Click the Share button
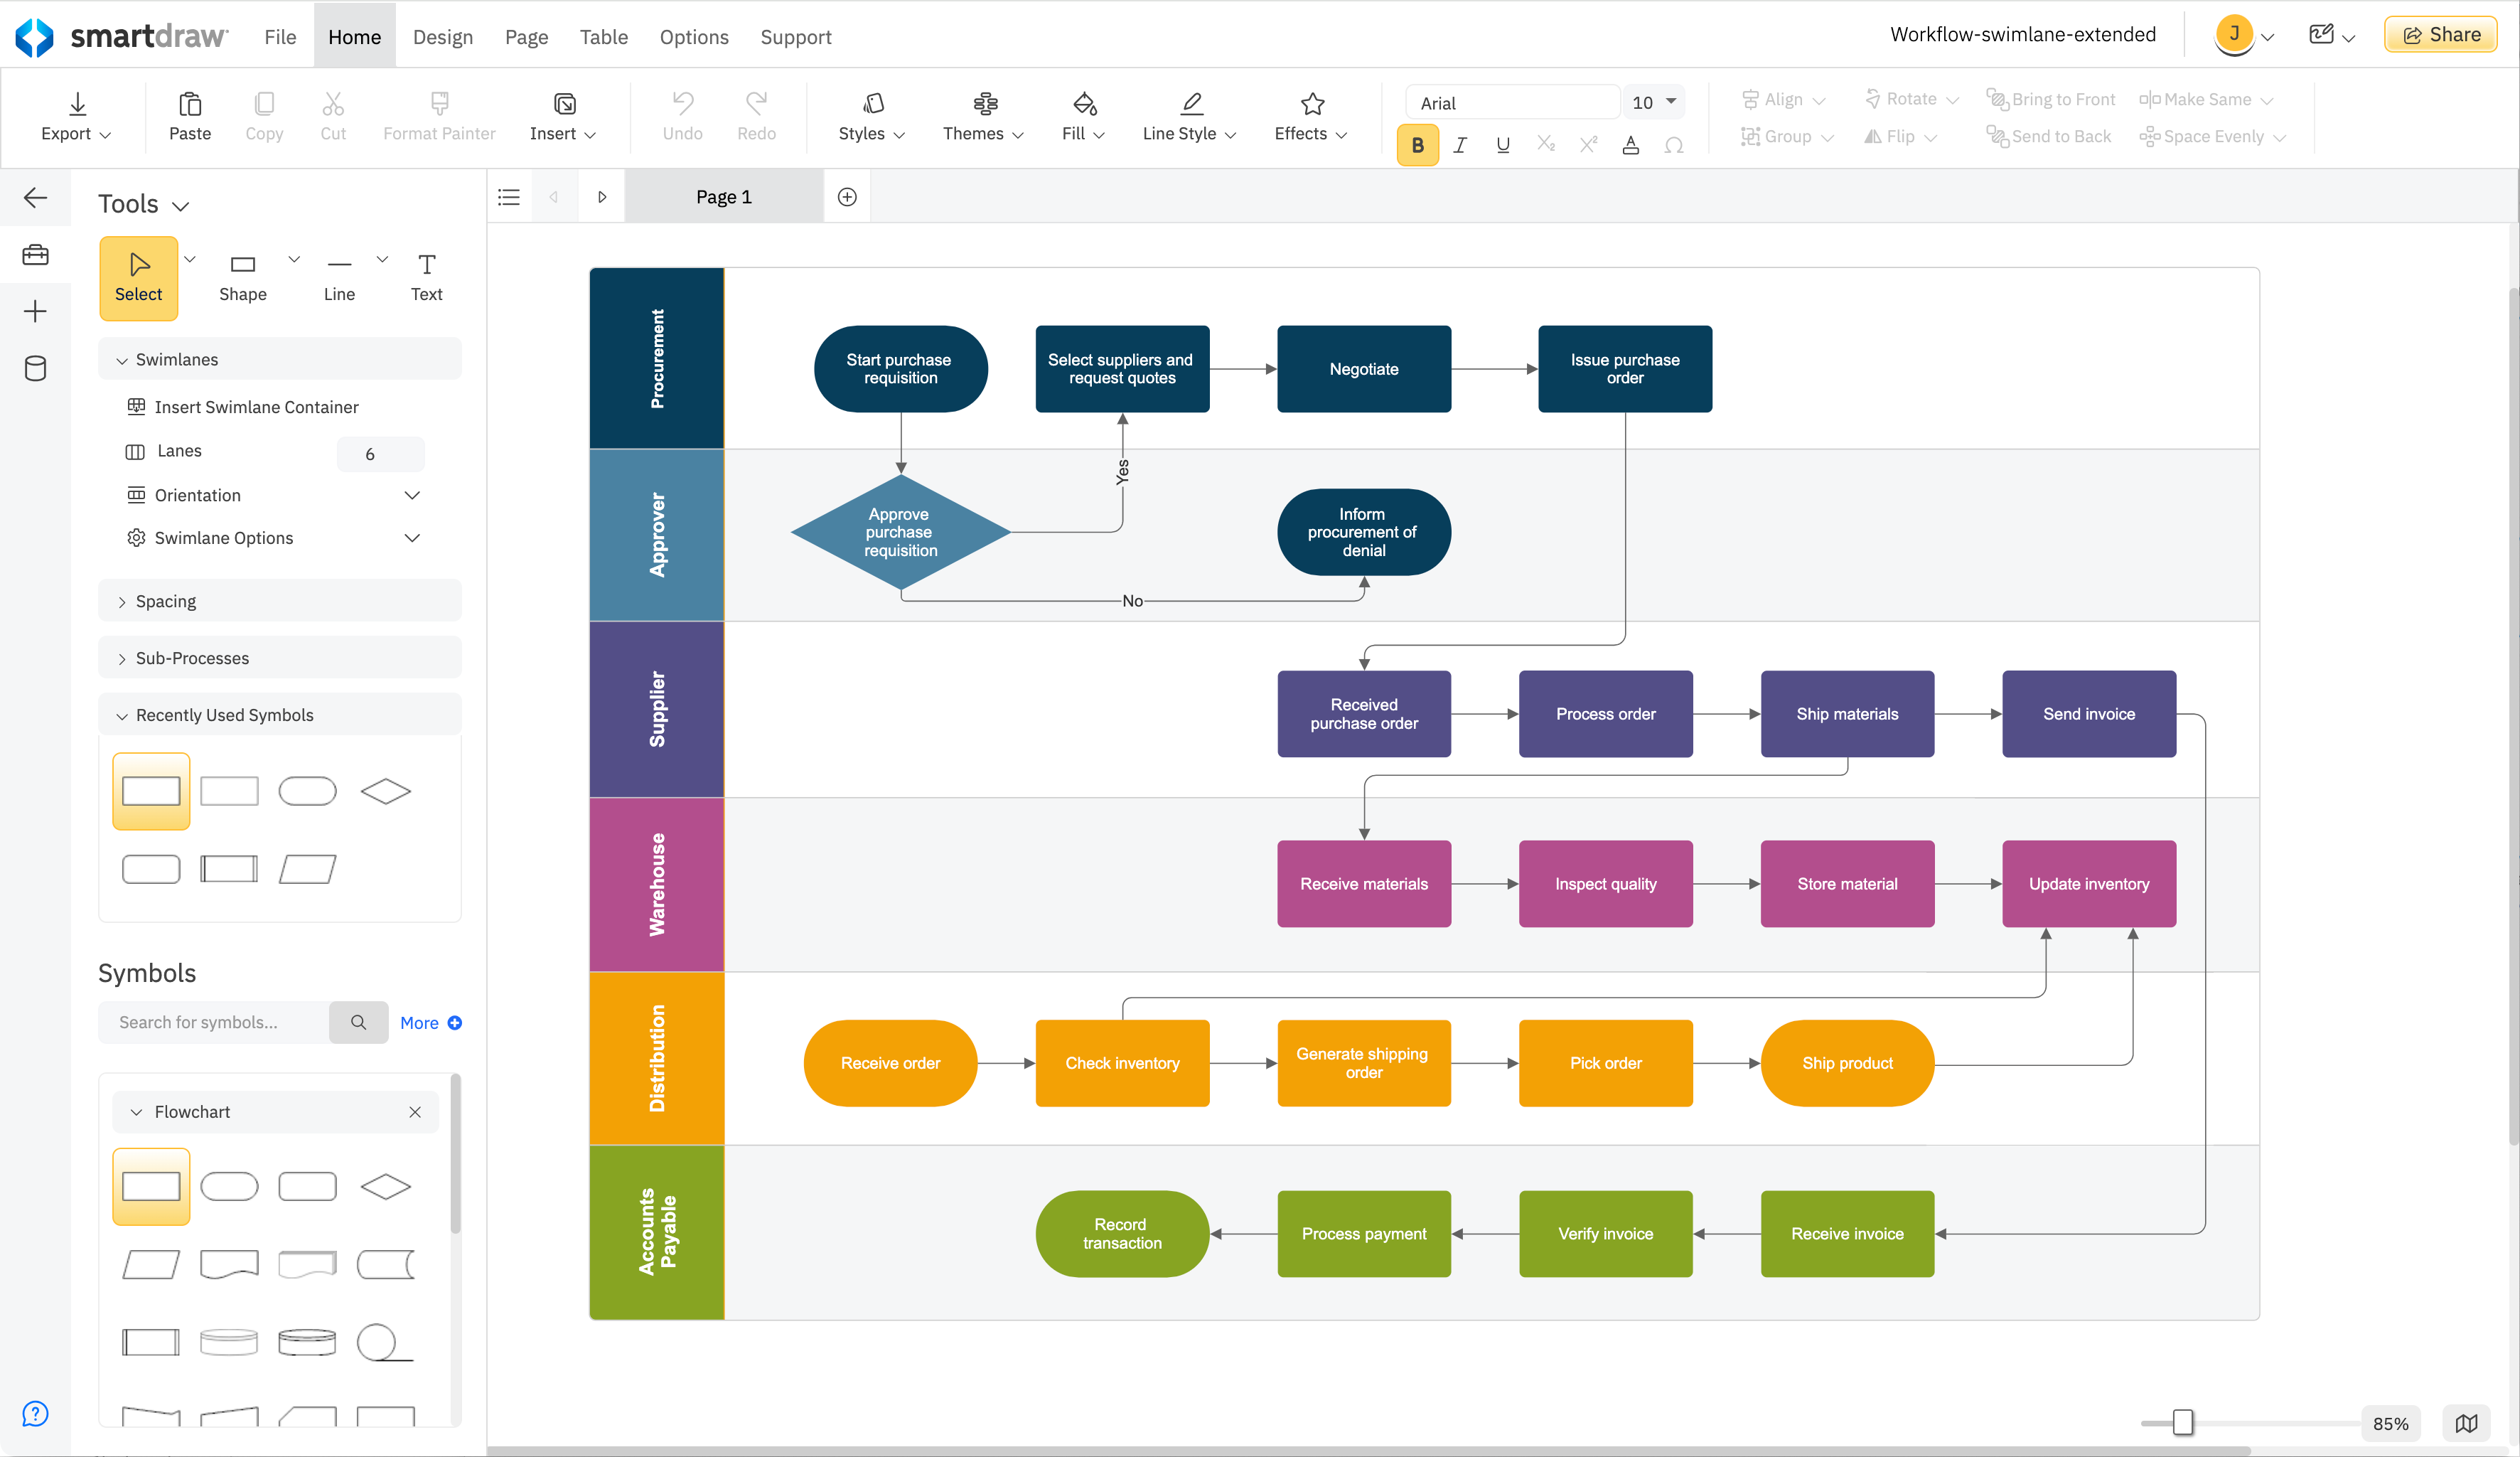Image resolution: width=2520 pixels, height=1457 pixels. [2441, 33]
